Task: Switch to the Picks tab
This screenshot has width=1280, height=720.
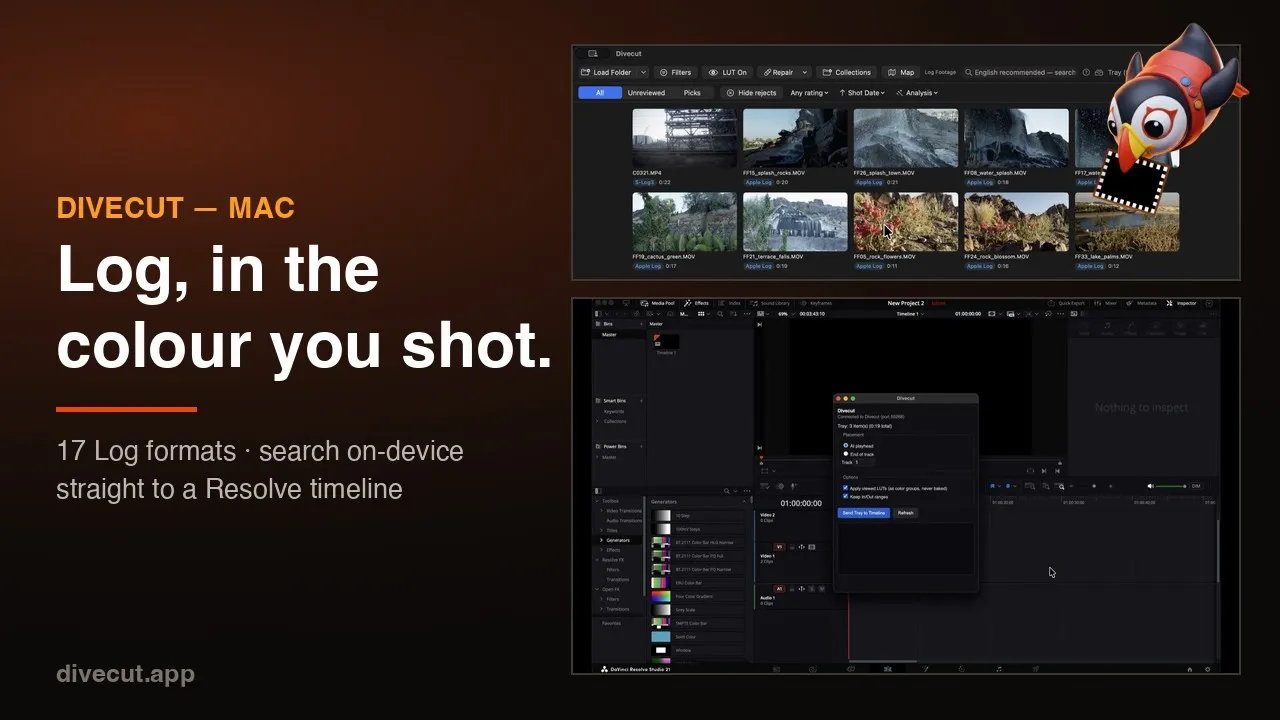Action: tap(692, 93)
